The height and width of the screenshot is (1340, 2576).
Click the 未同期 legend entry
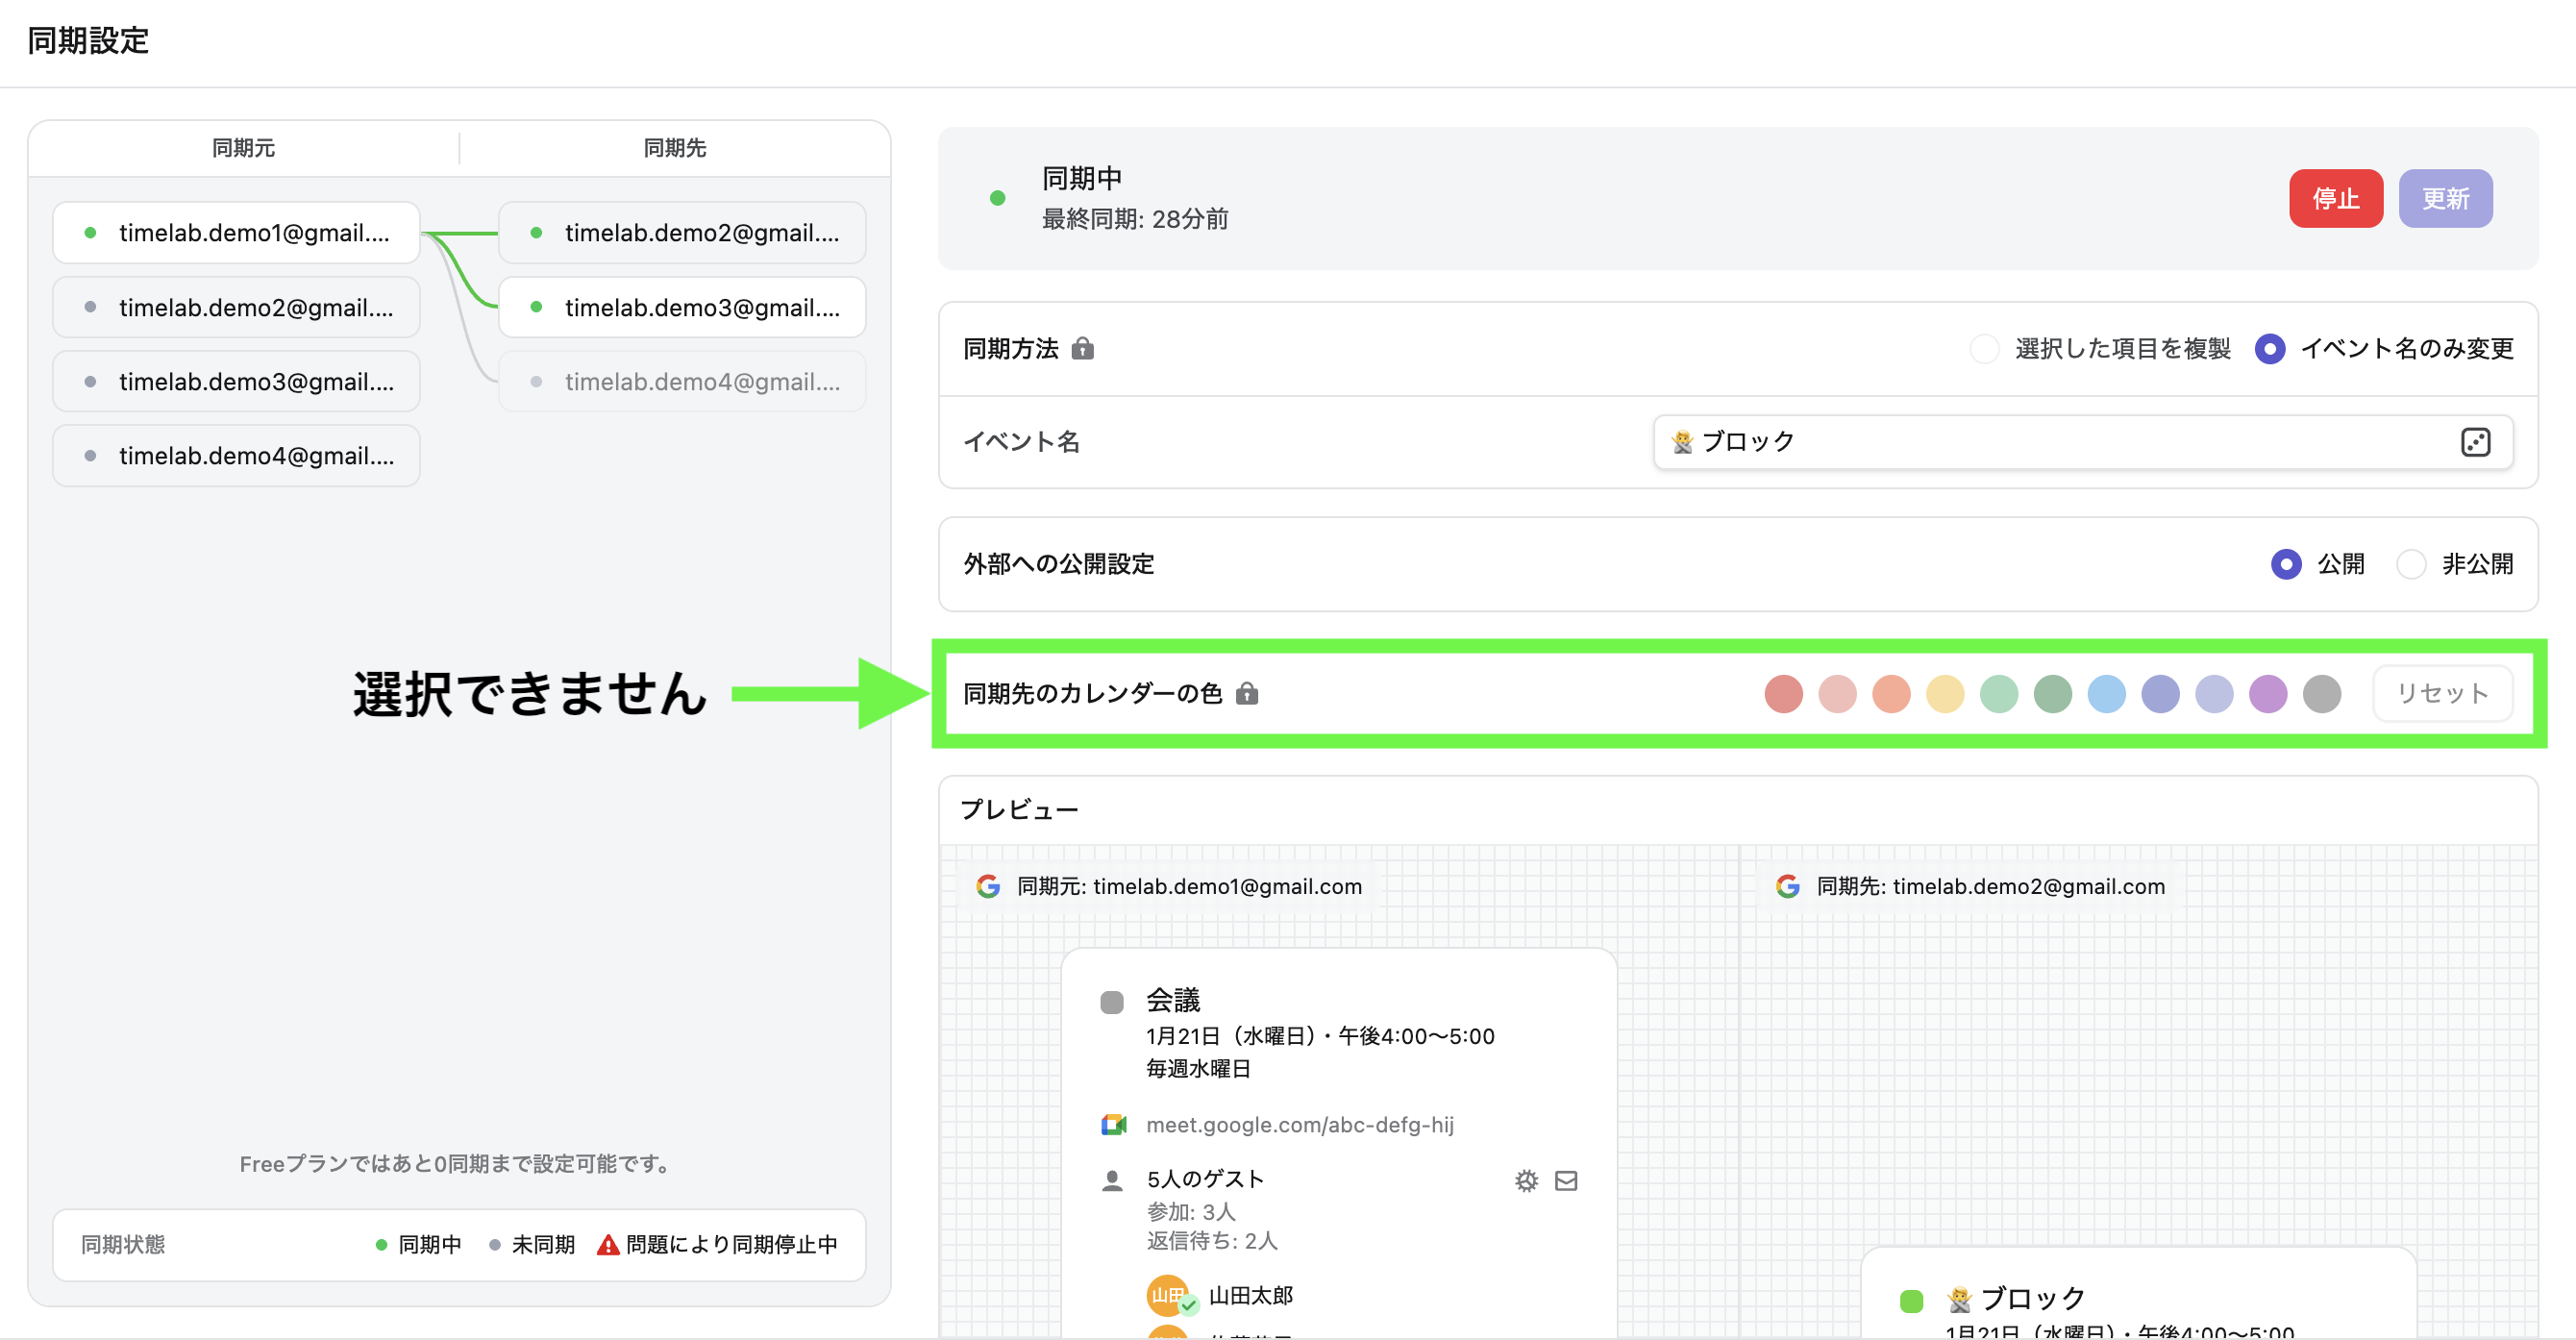click(532, 1244)
